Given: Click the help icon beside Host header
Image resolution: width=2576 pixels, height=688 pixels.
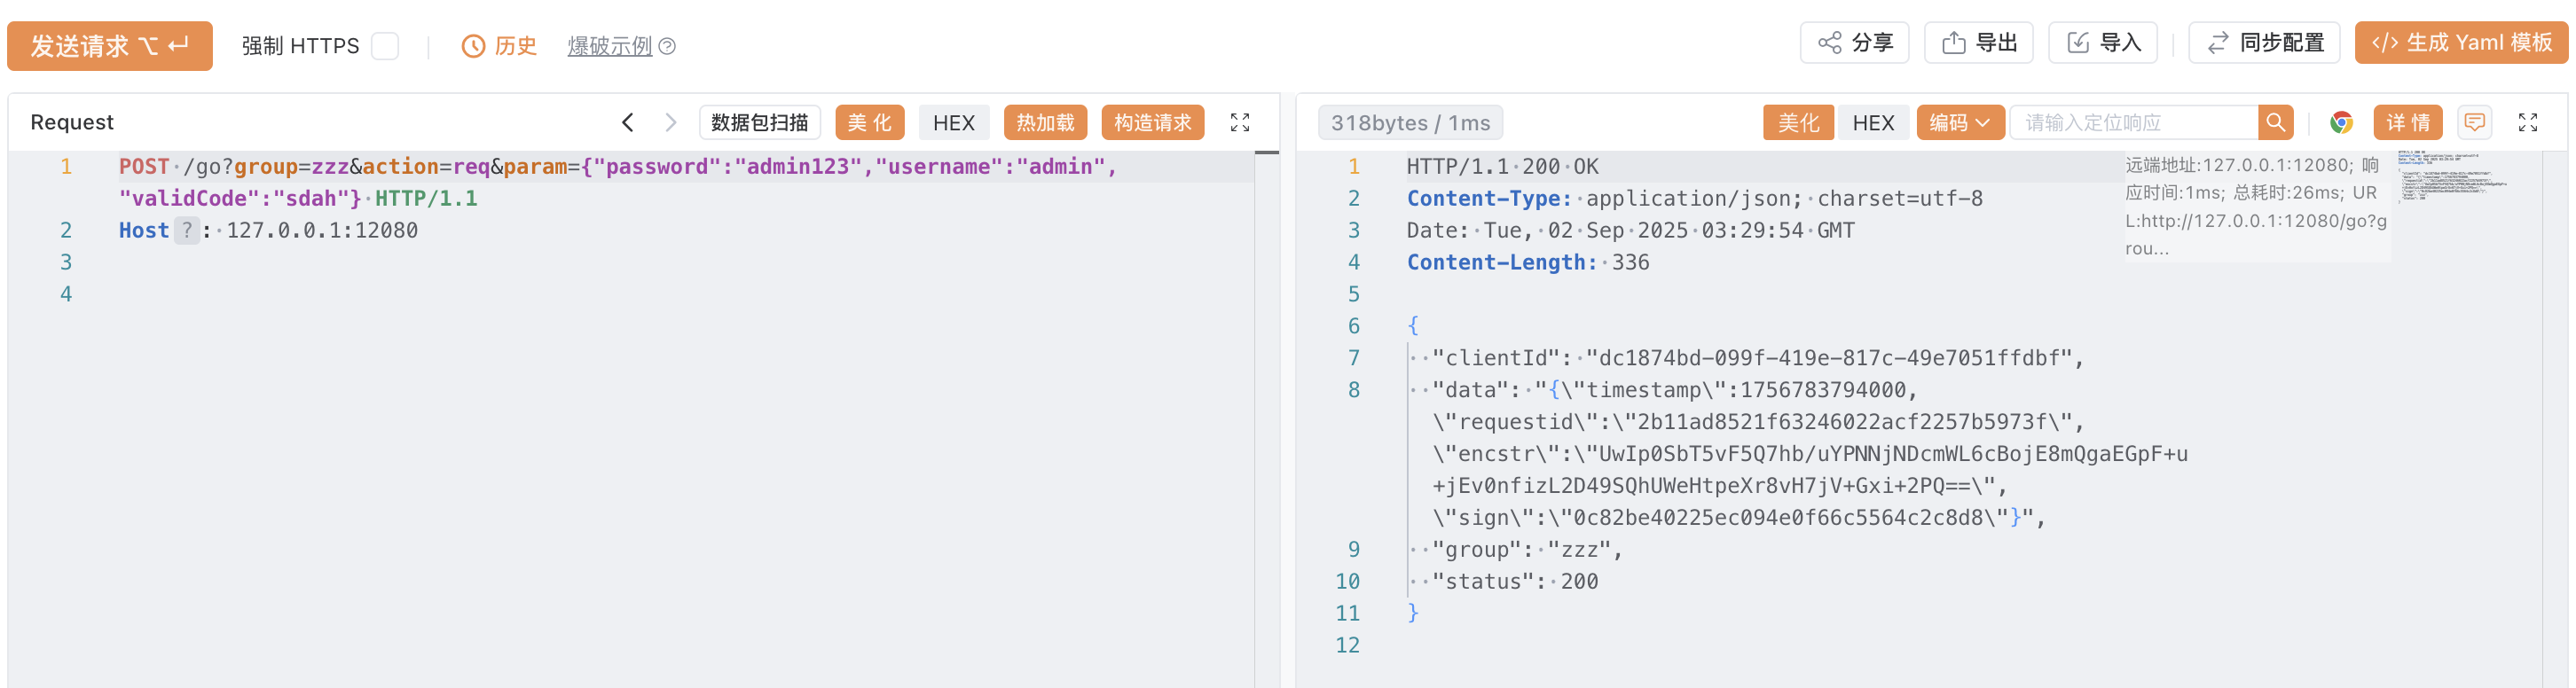Looking at the screenshot, I should click(x=187, y=231).
